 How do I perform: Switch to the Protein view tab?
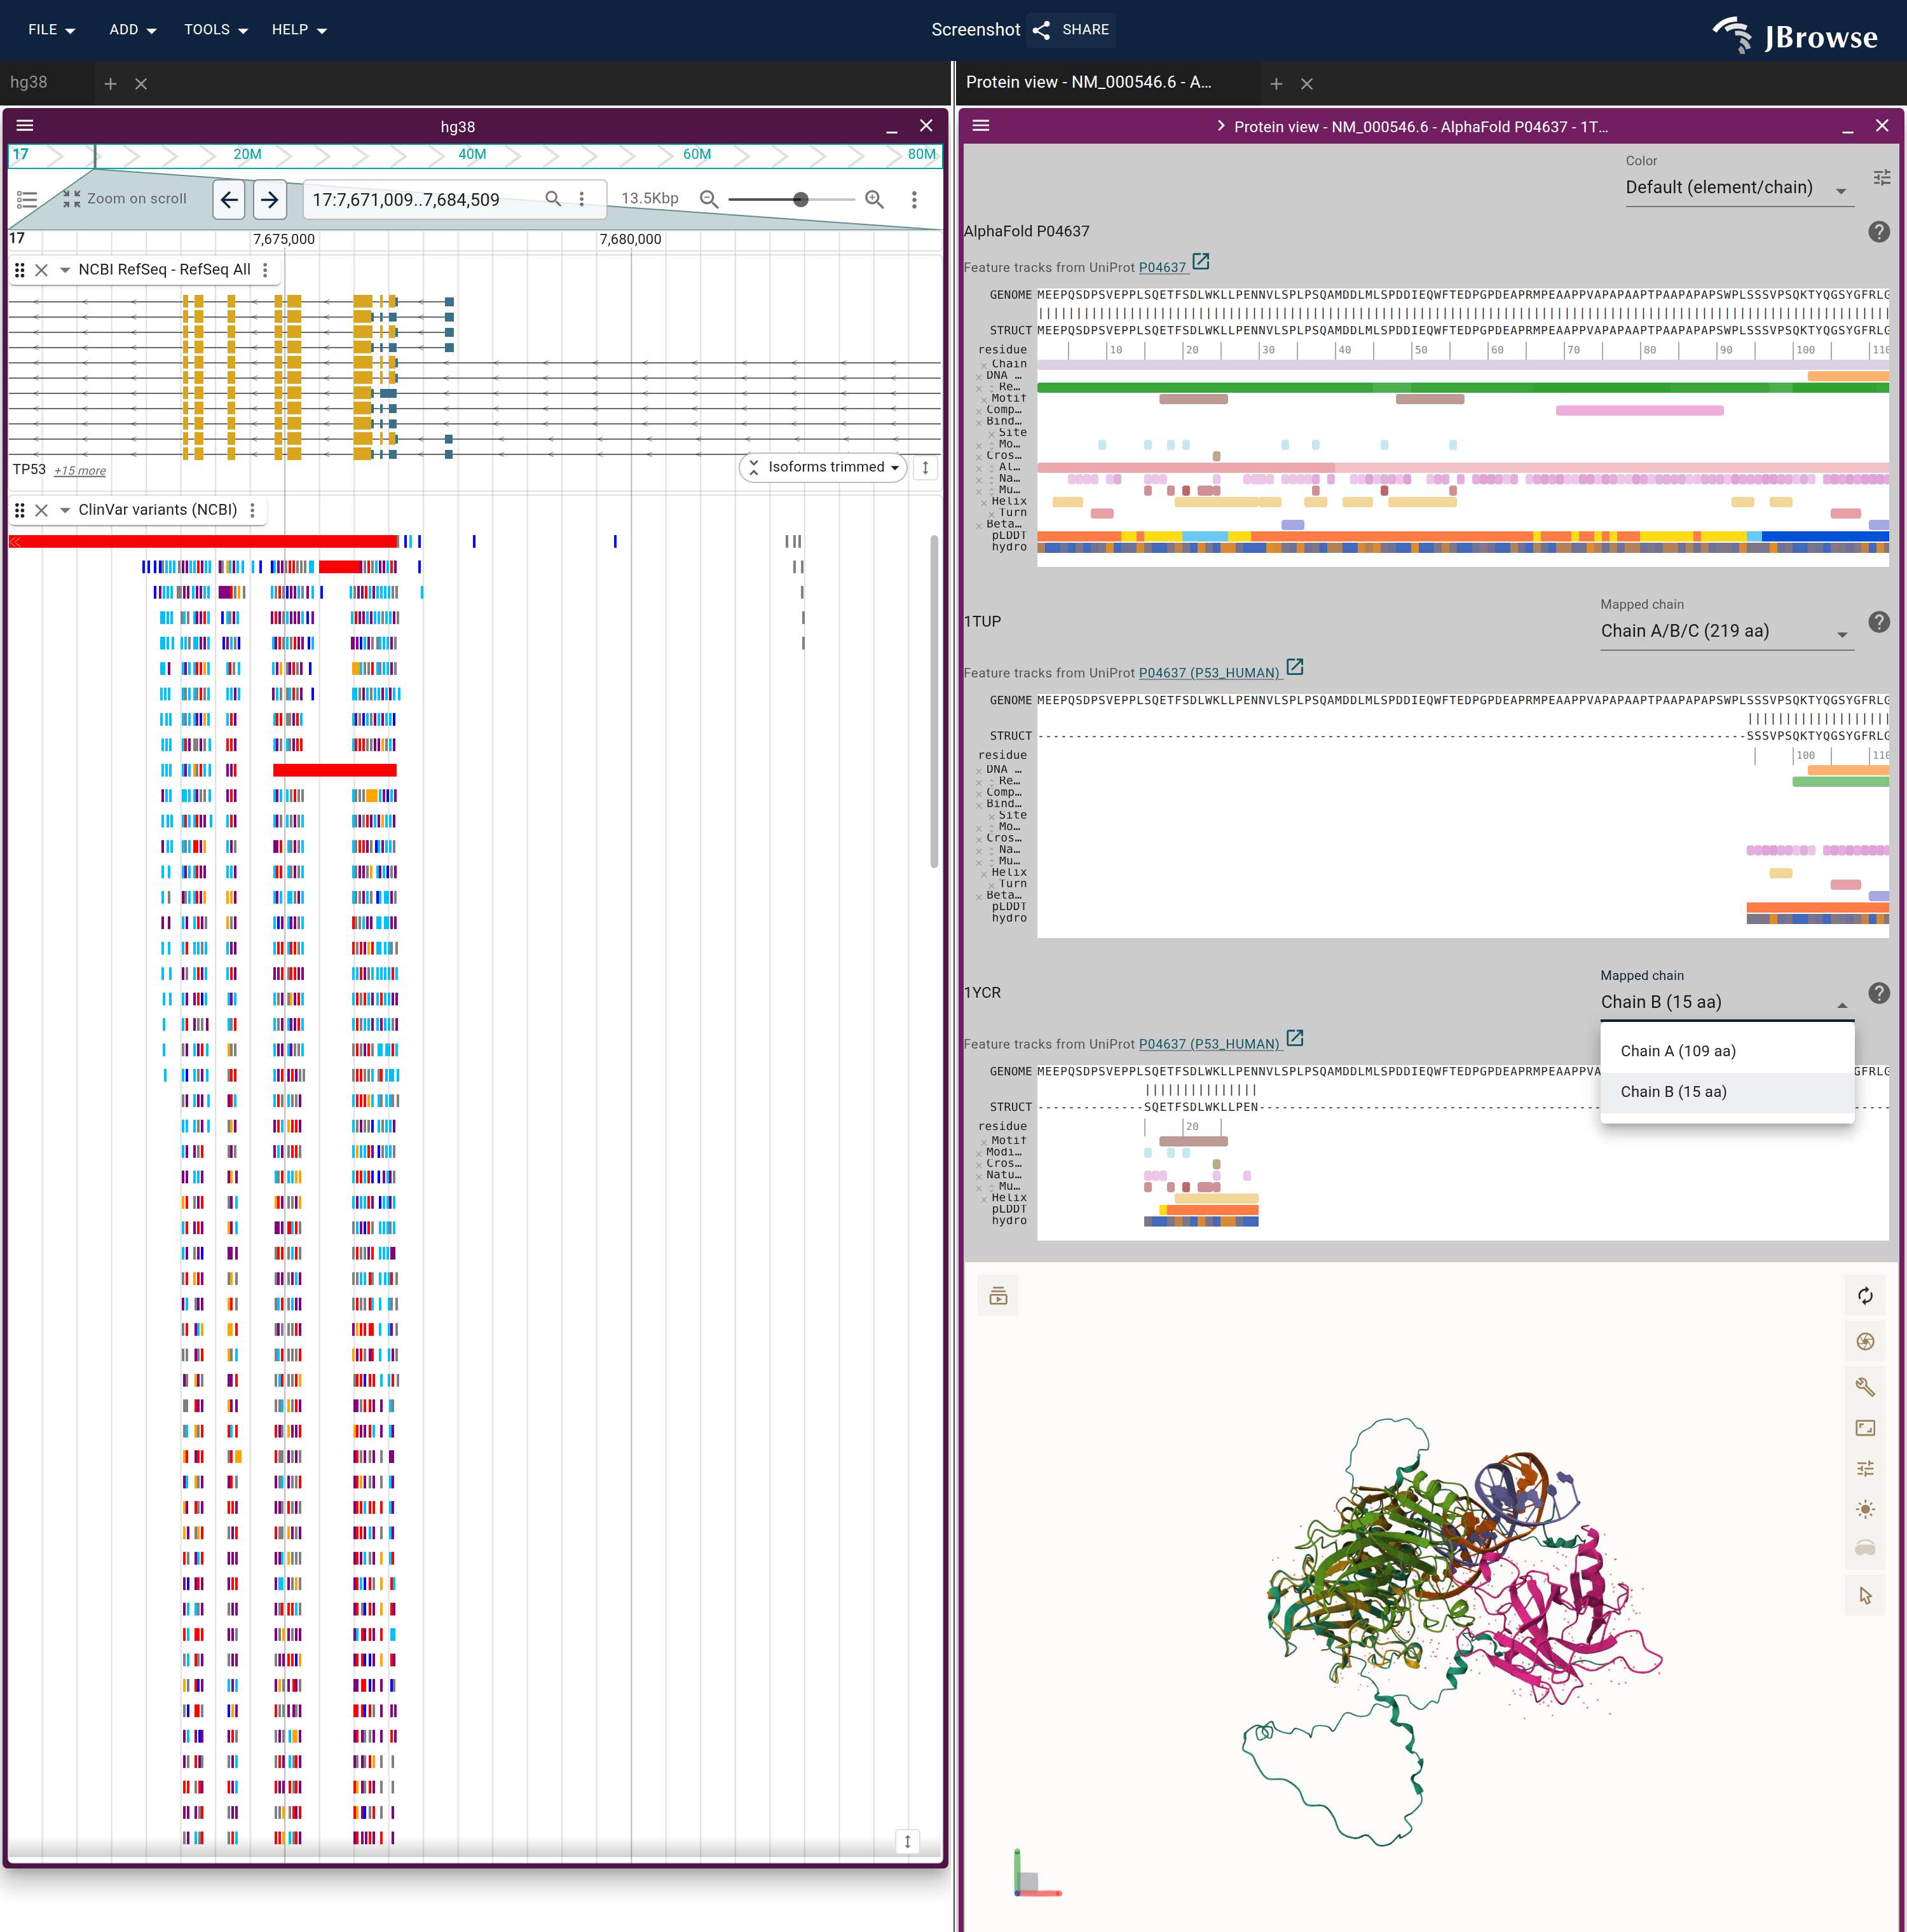tap(1088, 83)
